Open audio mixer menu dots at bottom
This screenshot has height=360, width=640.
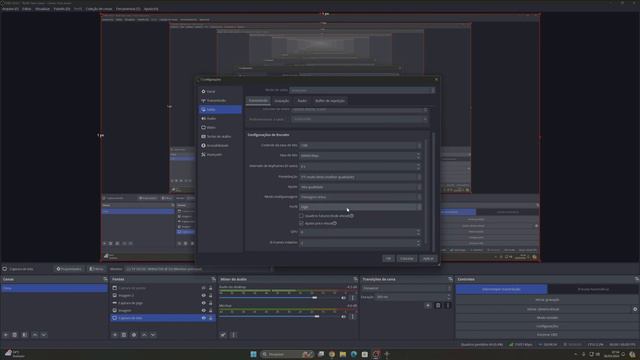pos(233,335)
